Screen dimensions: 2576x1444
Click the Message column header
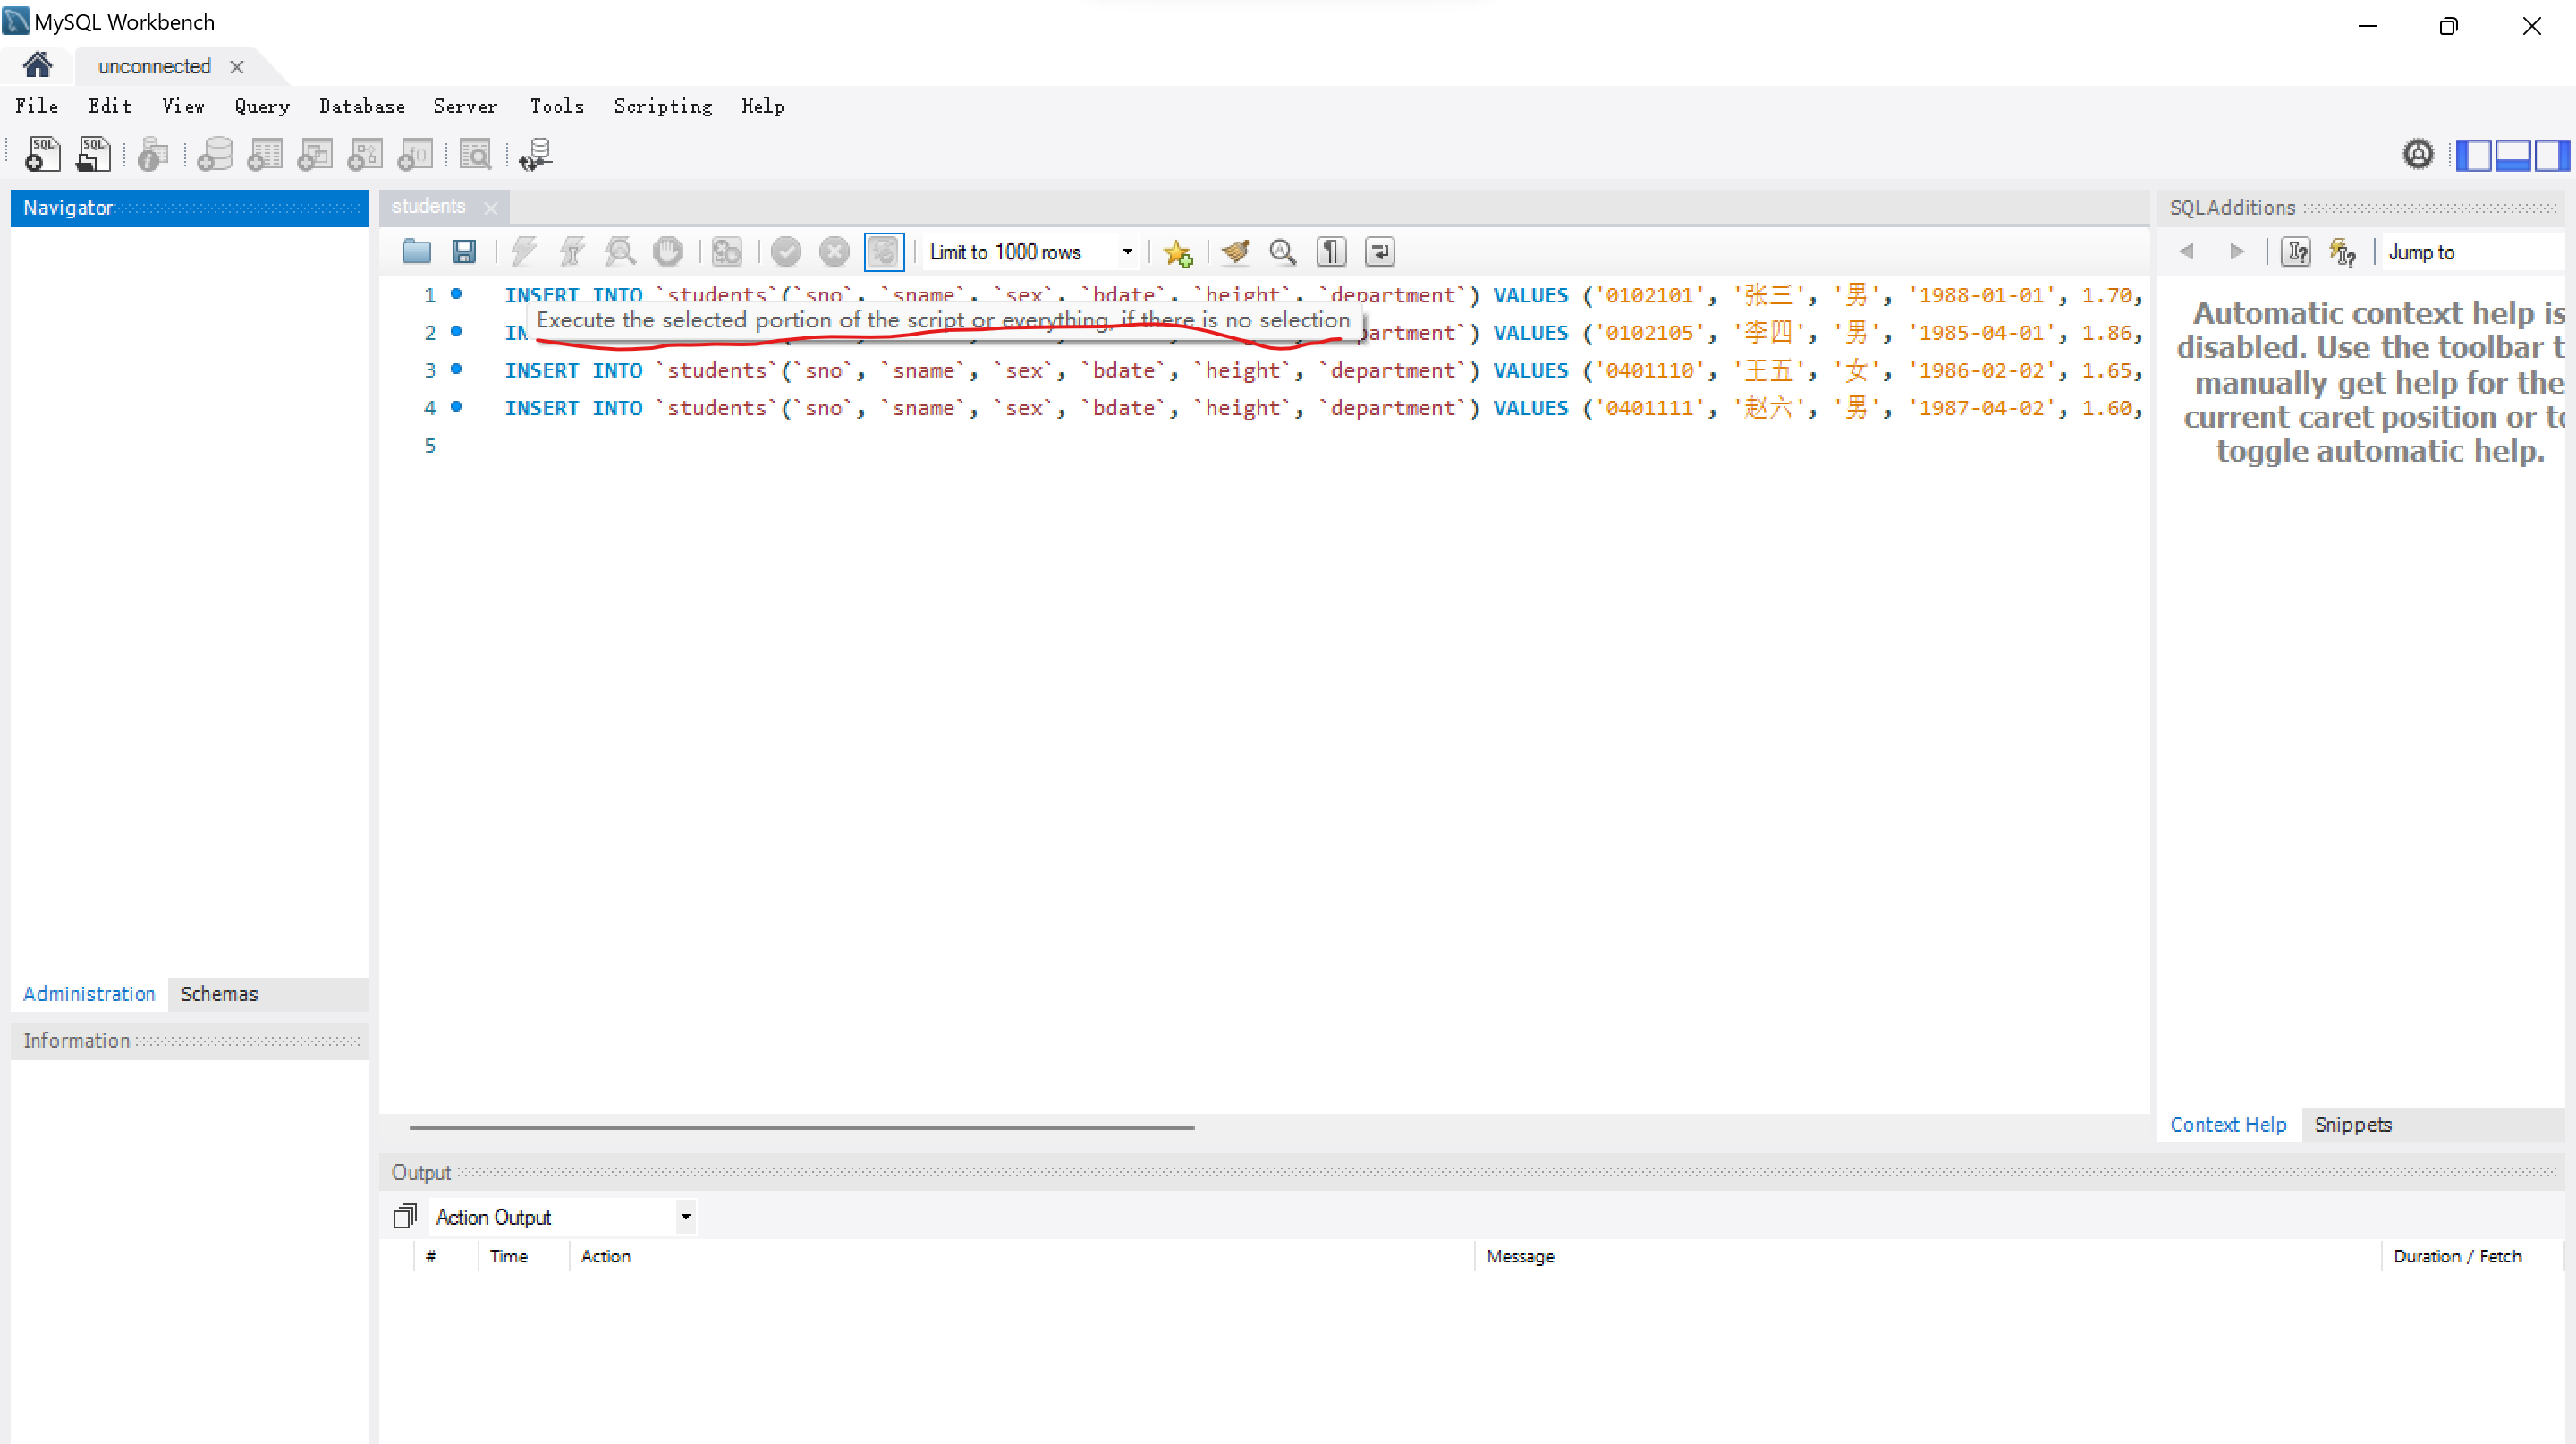pyautogui.click(x=1520, y=1256)
